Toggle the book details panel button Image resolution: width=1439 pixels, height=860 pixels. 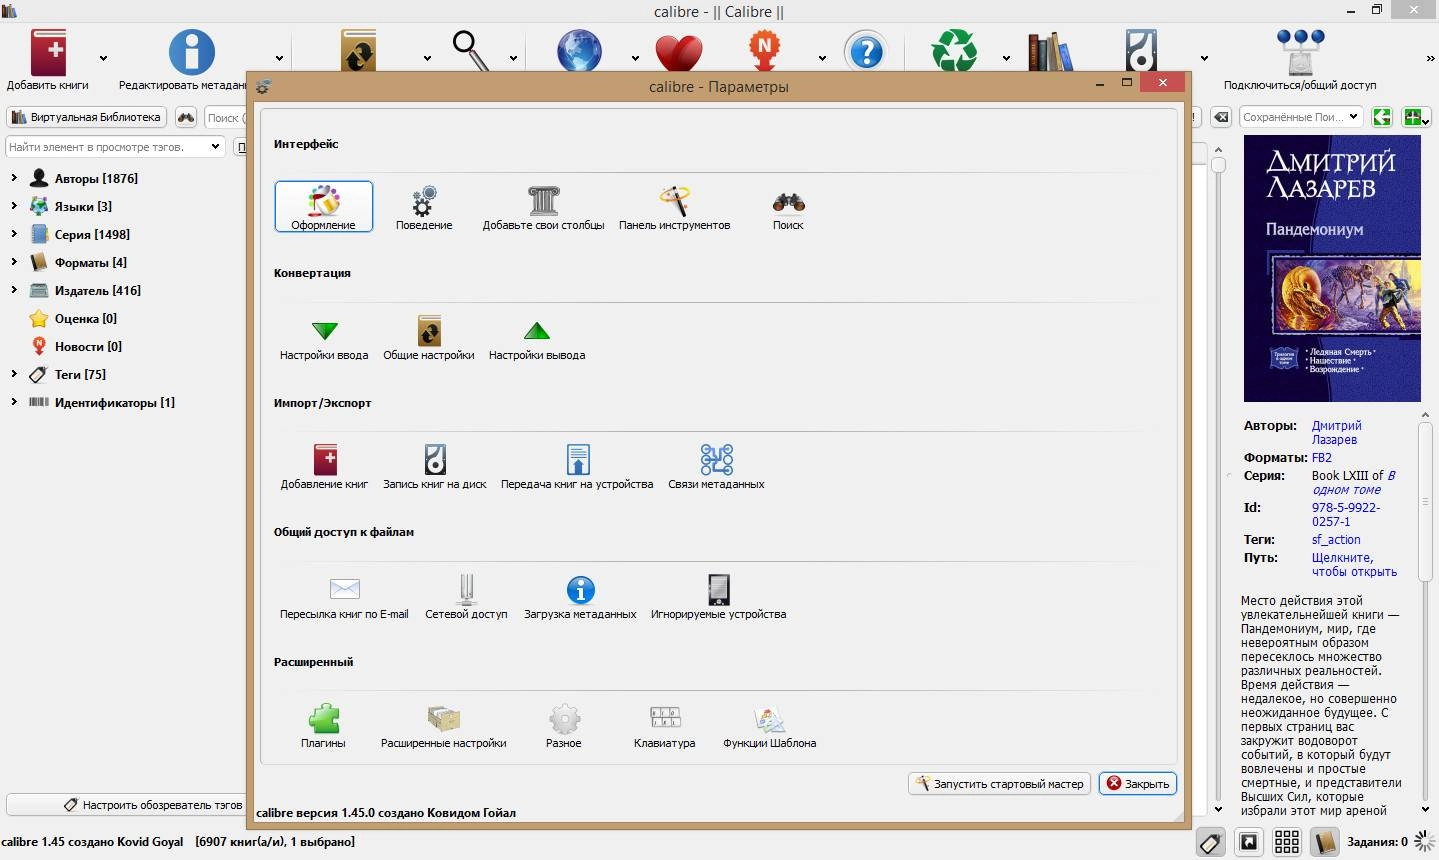(x=1325, y=842)
